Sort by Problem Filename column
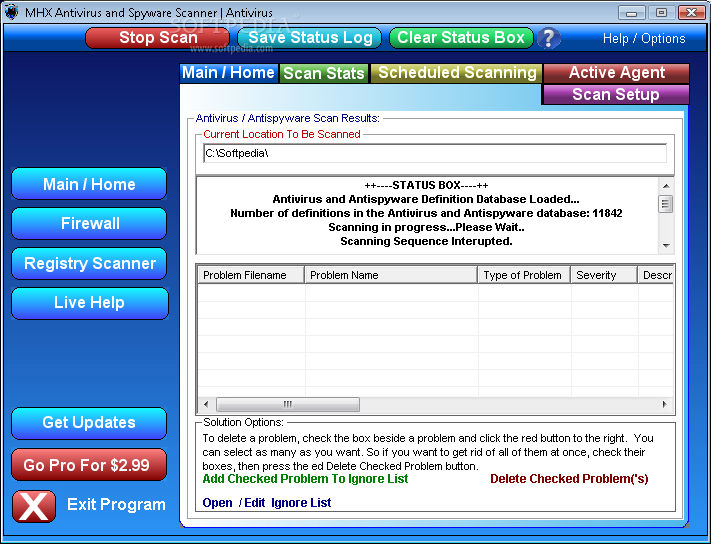 [251, 275]
